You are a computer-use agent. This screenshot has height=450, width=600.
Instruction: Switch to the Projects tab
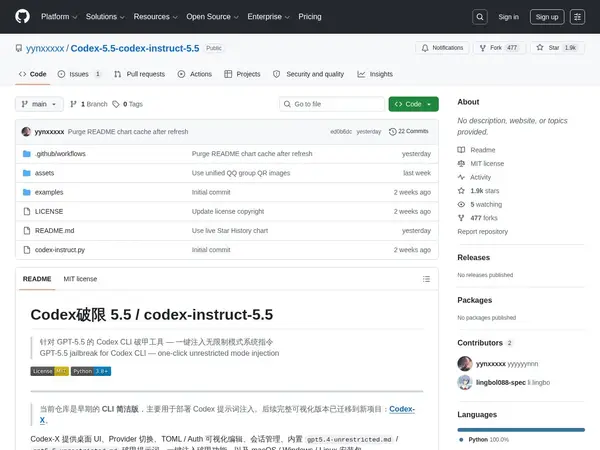pyautogui.click(x=242, y=74)
